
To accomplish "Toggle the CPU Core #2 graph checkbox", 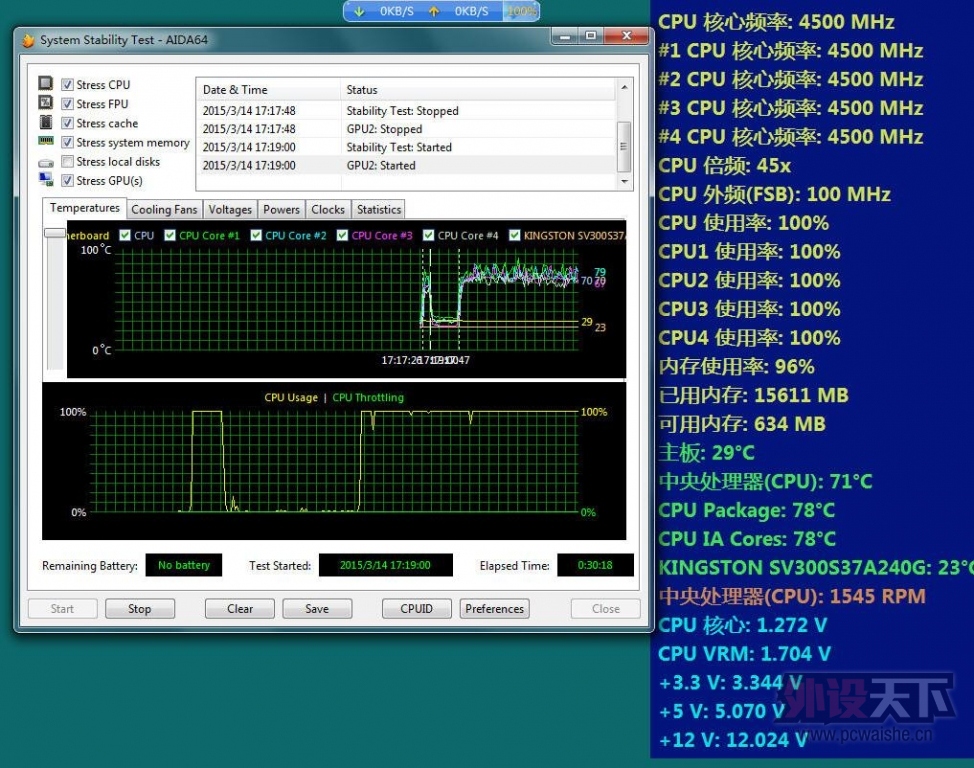I will 256,235.
